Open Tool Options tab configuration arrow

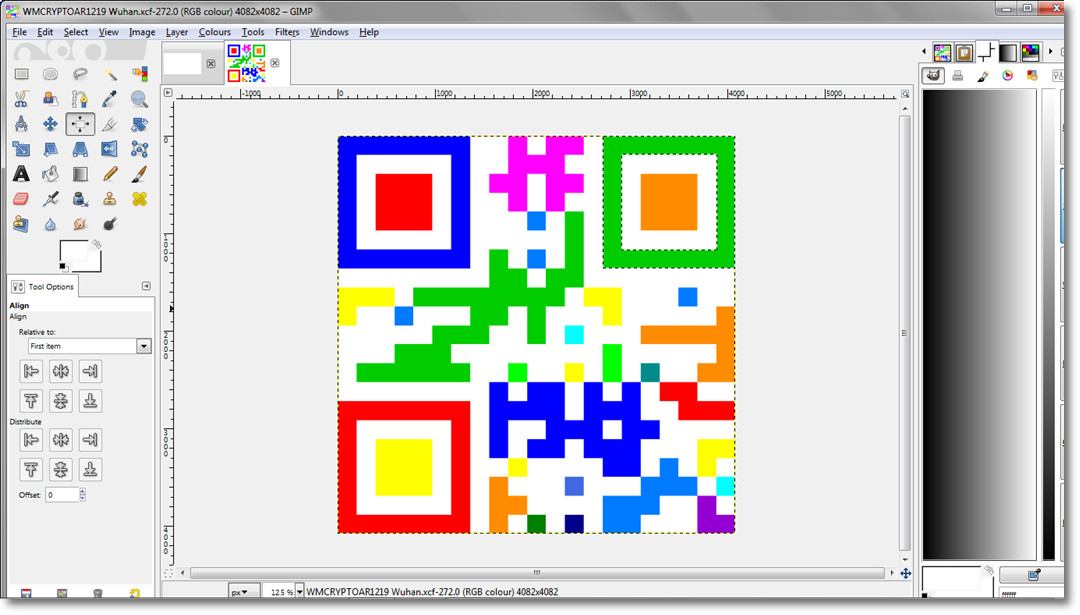point(146,286)
